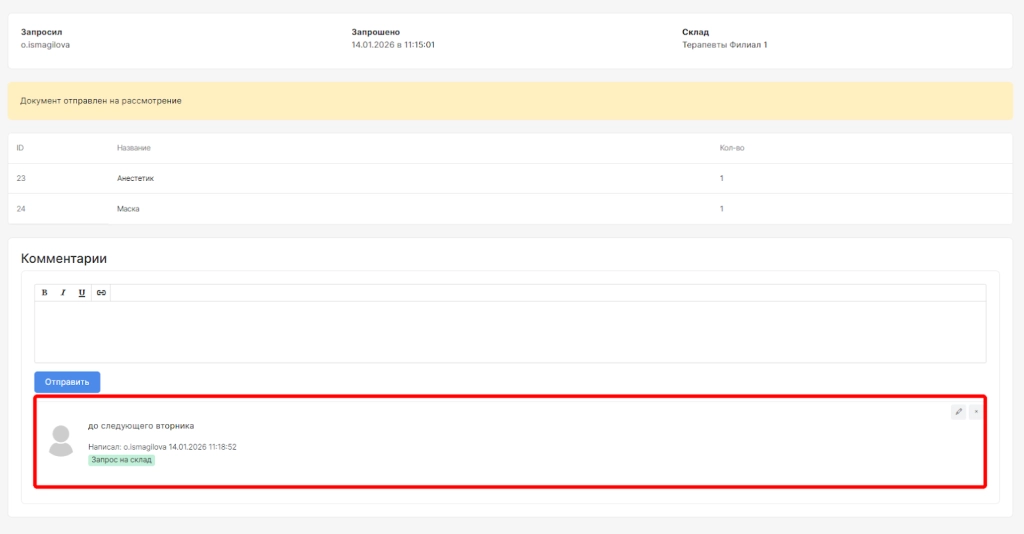
Task: Click the "Кол-во" column header
Action: (732, 148)
